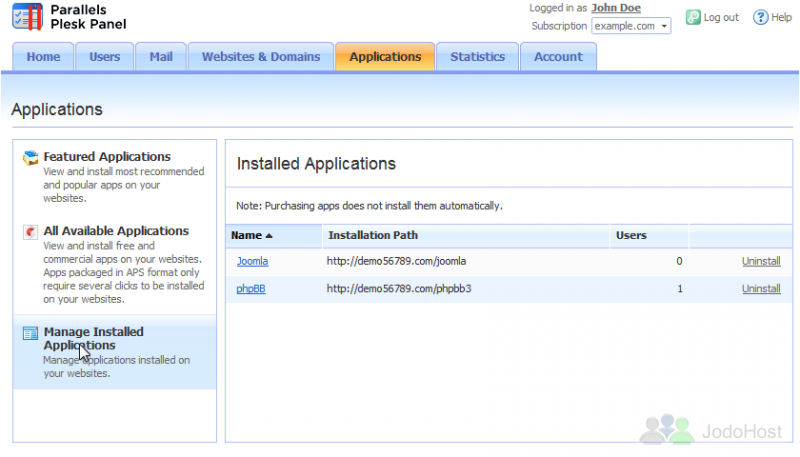This screenshot has width=800, height=457.
Task: Click the Help question mark icon
Action: click(x=760, y=17)
